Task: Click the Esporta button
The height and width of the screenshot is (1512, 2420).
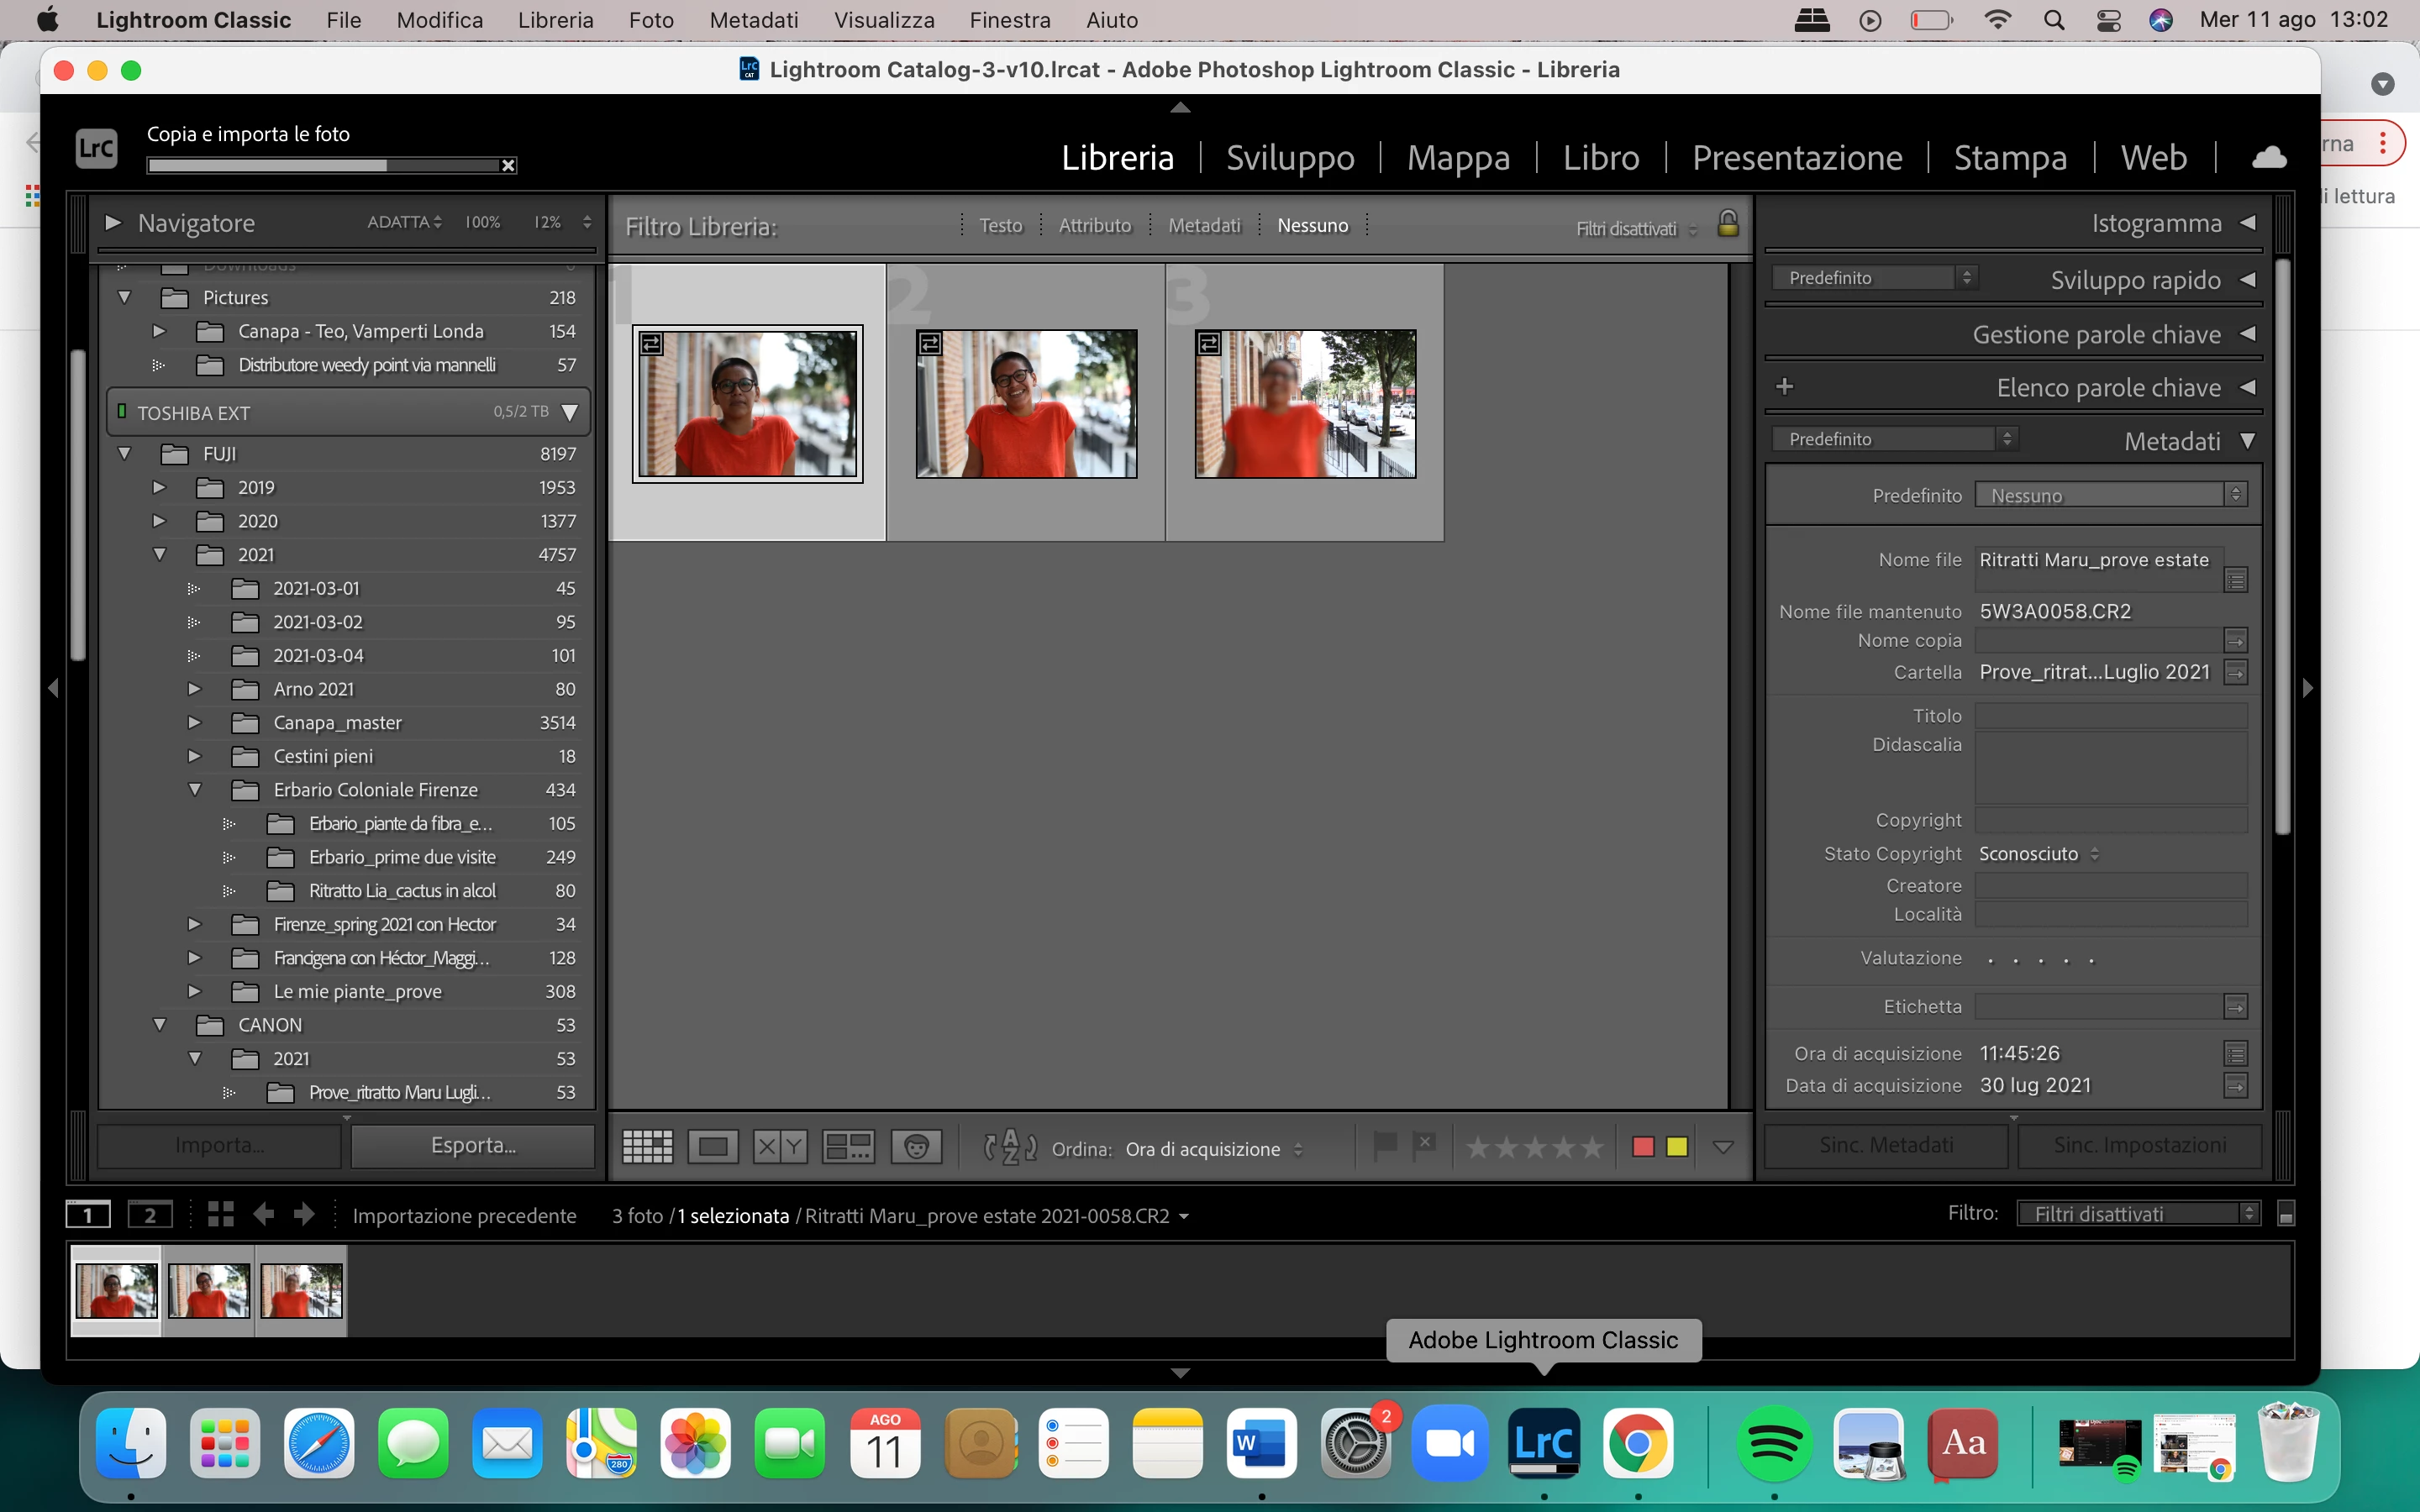Action: tap(473, 1145)
